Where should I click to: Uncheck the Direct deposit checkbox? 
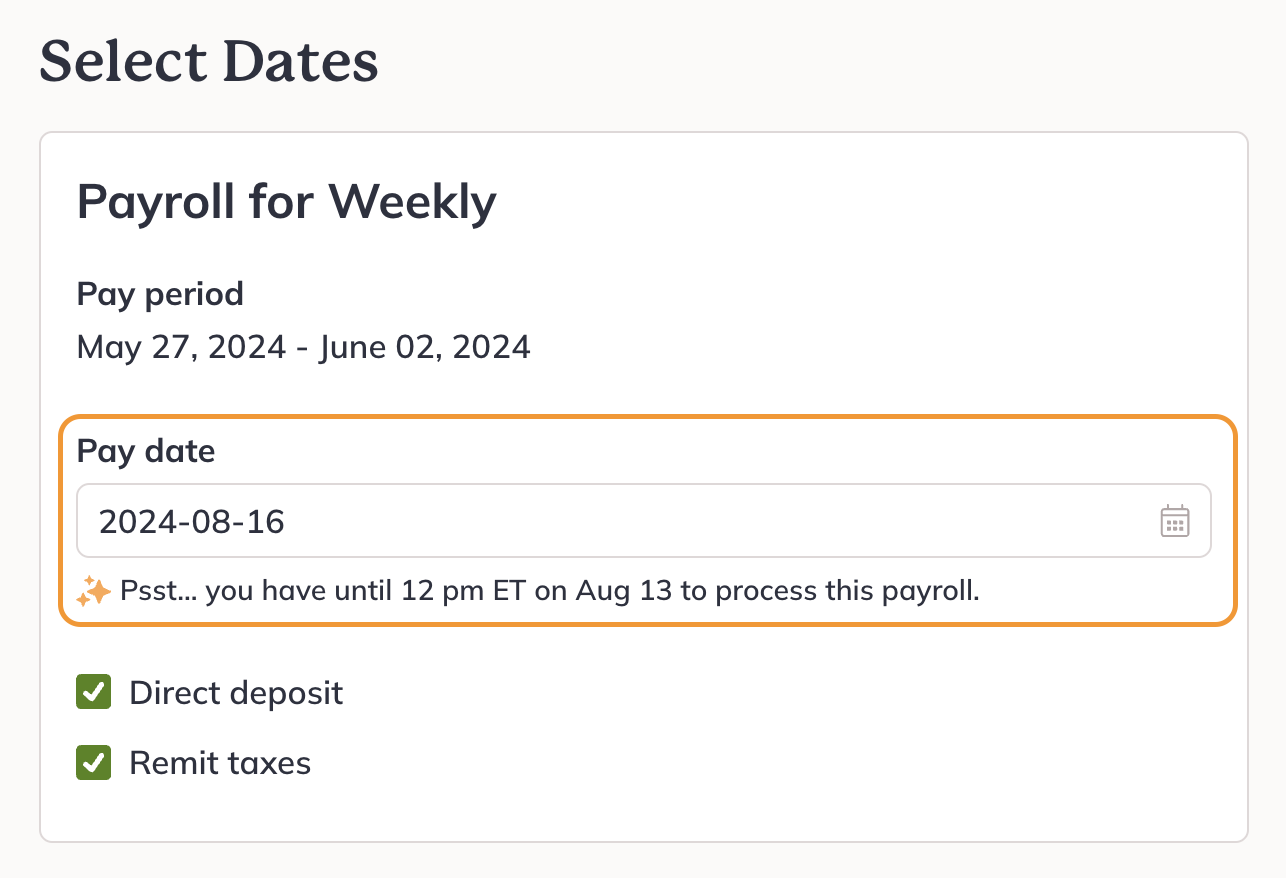[x=94, y=692]
